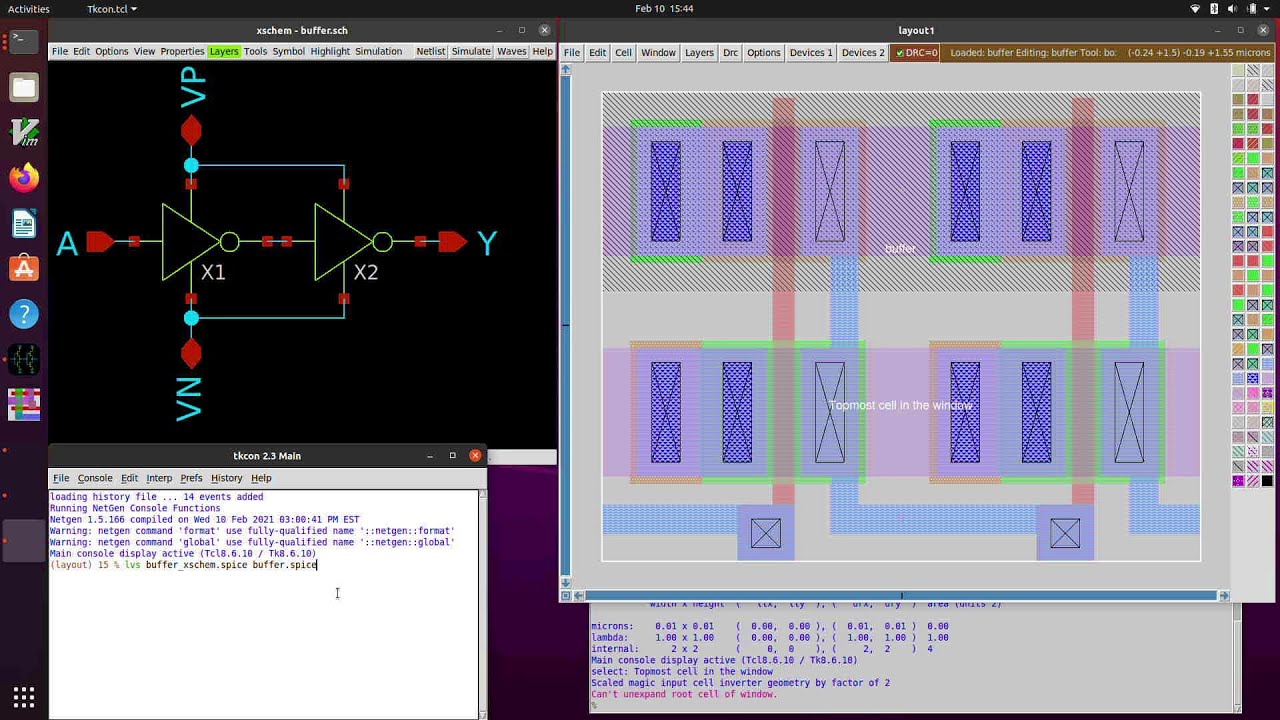Open the tkcon Interp menu

(x=159, y=478)
